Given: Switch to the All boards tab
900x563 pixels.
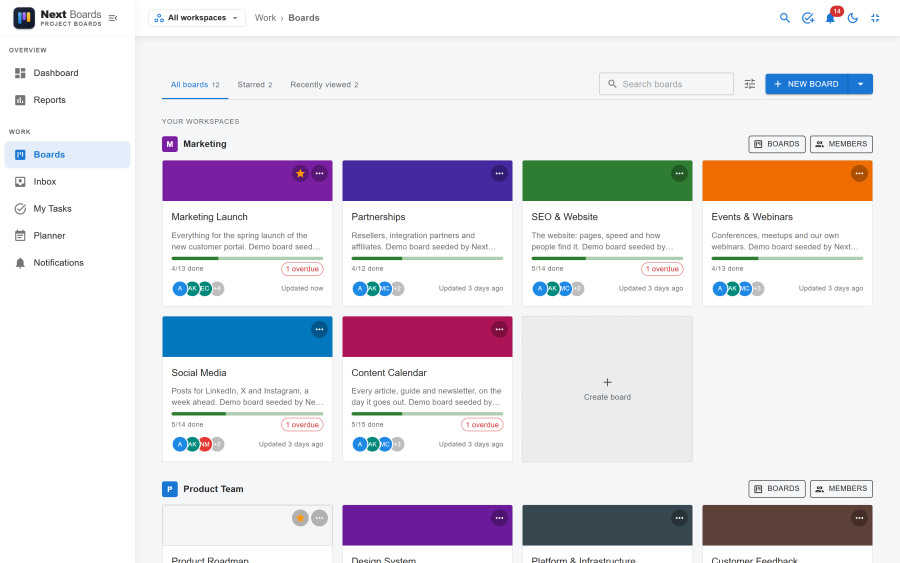Looking at the screenshot, I should coord(195,84).
